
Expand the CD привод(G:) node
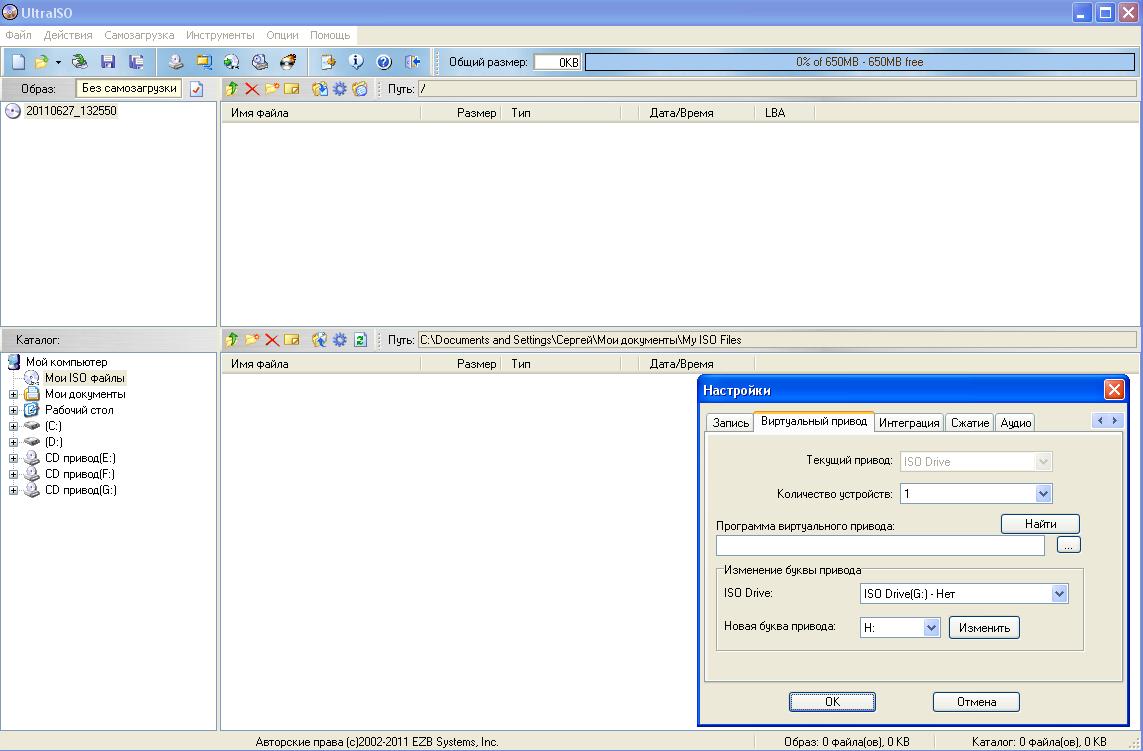pos(13,491)
